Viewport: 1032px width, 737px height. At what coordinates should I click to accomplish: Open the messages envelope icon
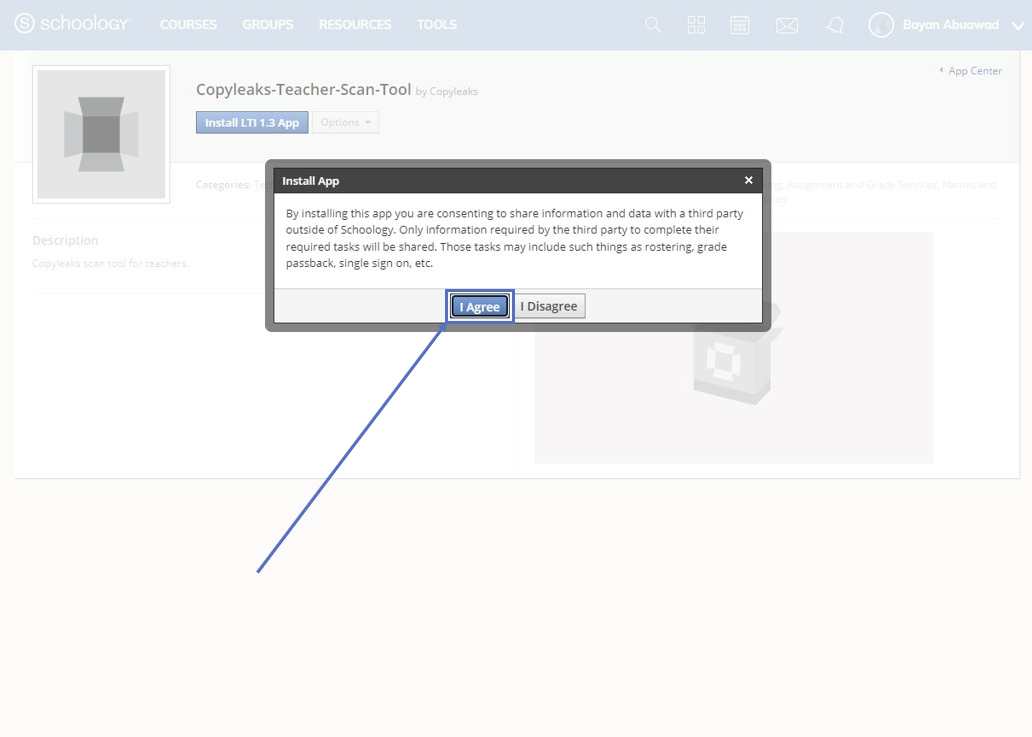tap(787, 26)
